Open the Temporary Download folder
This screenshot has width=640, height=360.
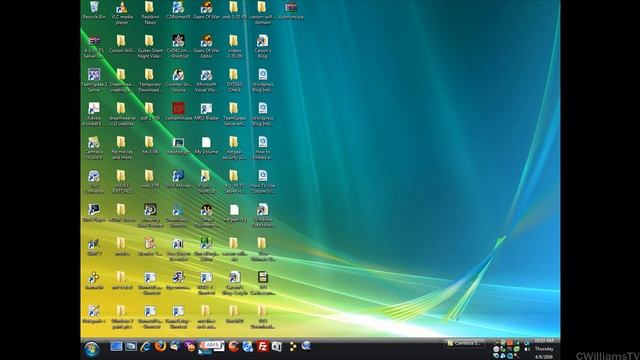point(149,80)
